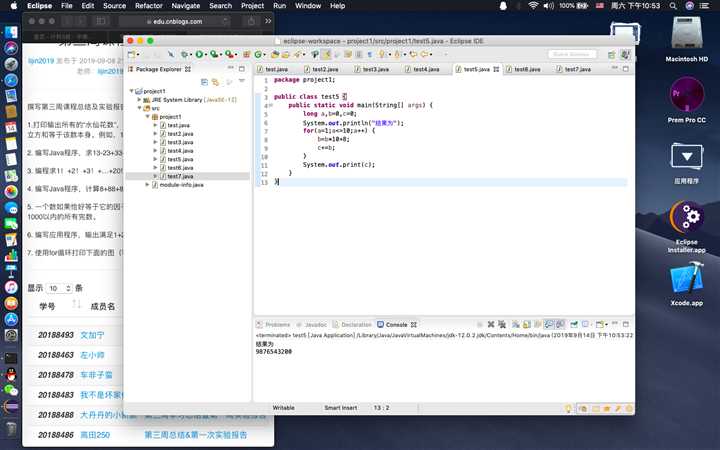Open 第三周总结&第一次实验报告 link
The image size is (720, 450).
[196, 435]
